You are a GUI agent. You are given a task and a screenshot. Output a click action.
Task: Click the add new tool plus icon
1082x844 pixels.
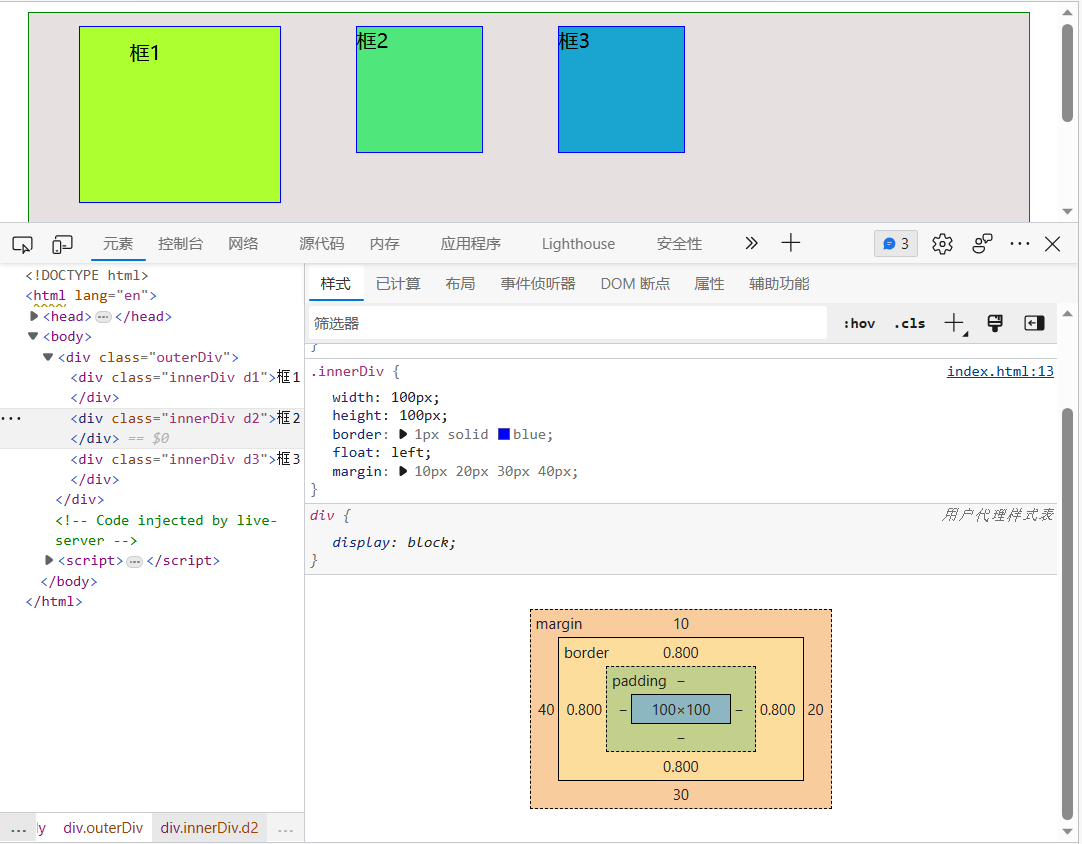coord(791,243)
